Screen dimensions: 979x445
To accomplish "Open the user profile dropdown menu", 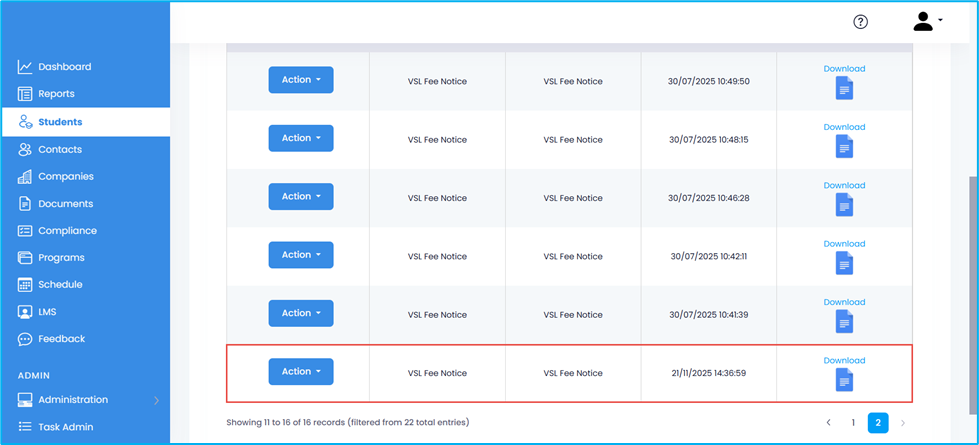I will pos(928,22).
